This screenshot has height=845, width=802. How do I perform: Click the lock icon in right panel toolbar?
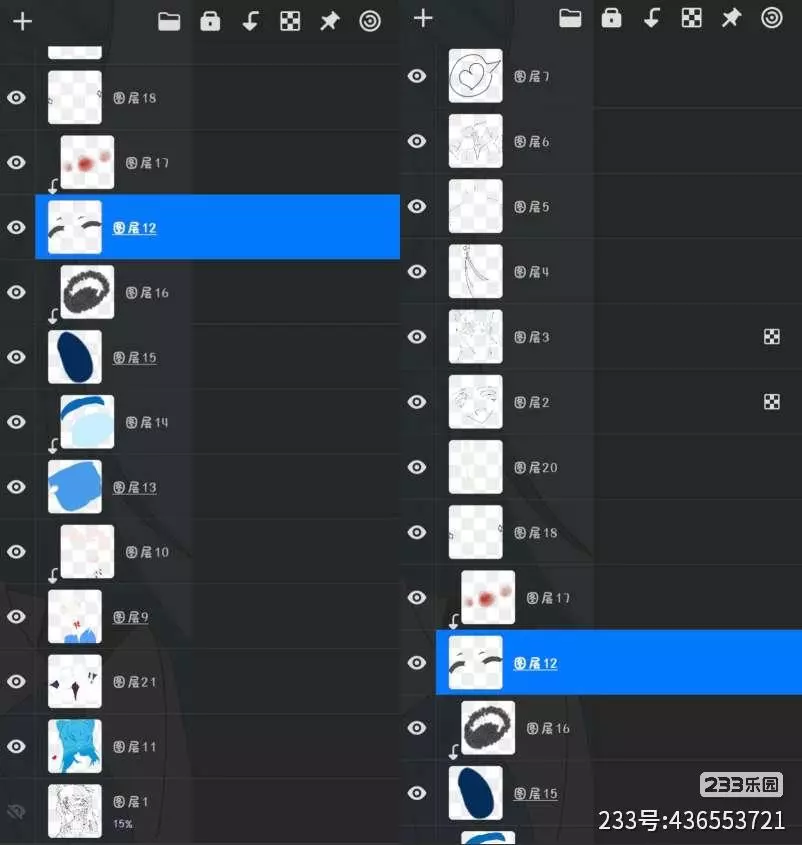coord(611,18)
